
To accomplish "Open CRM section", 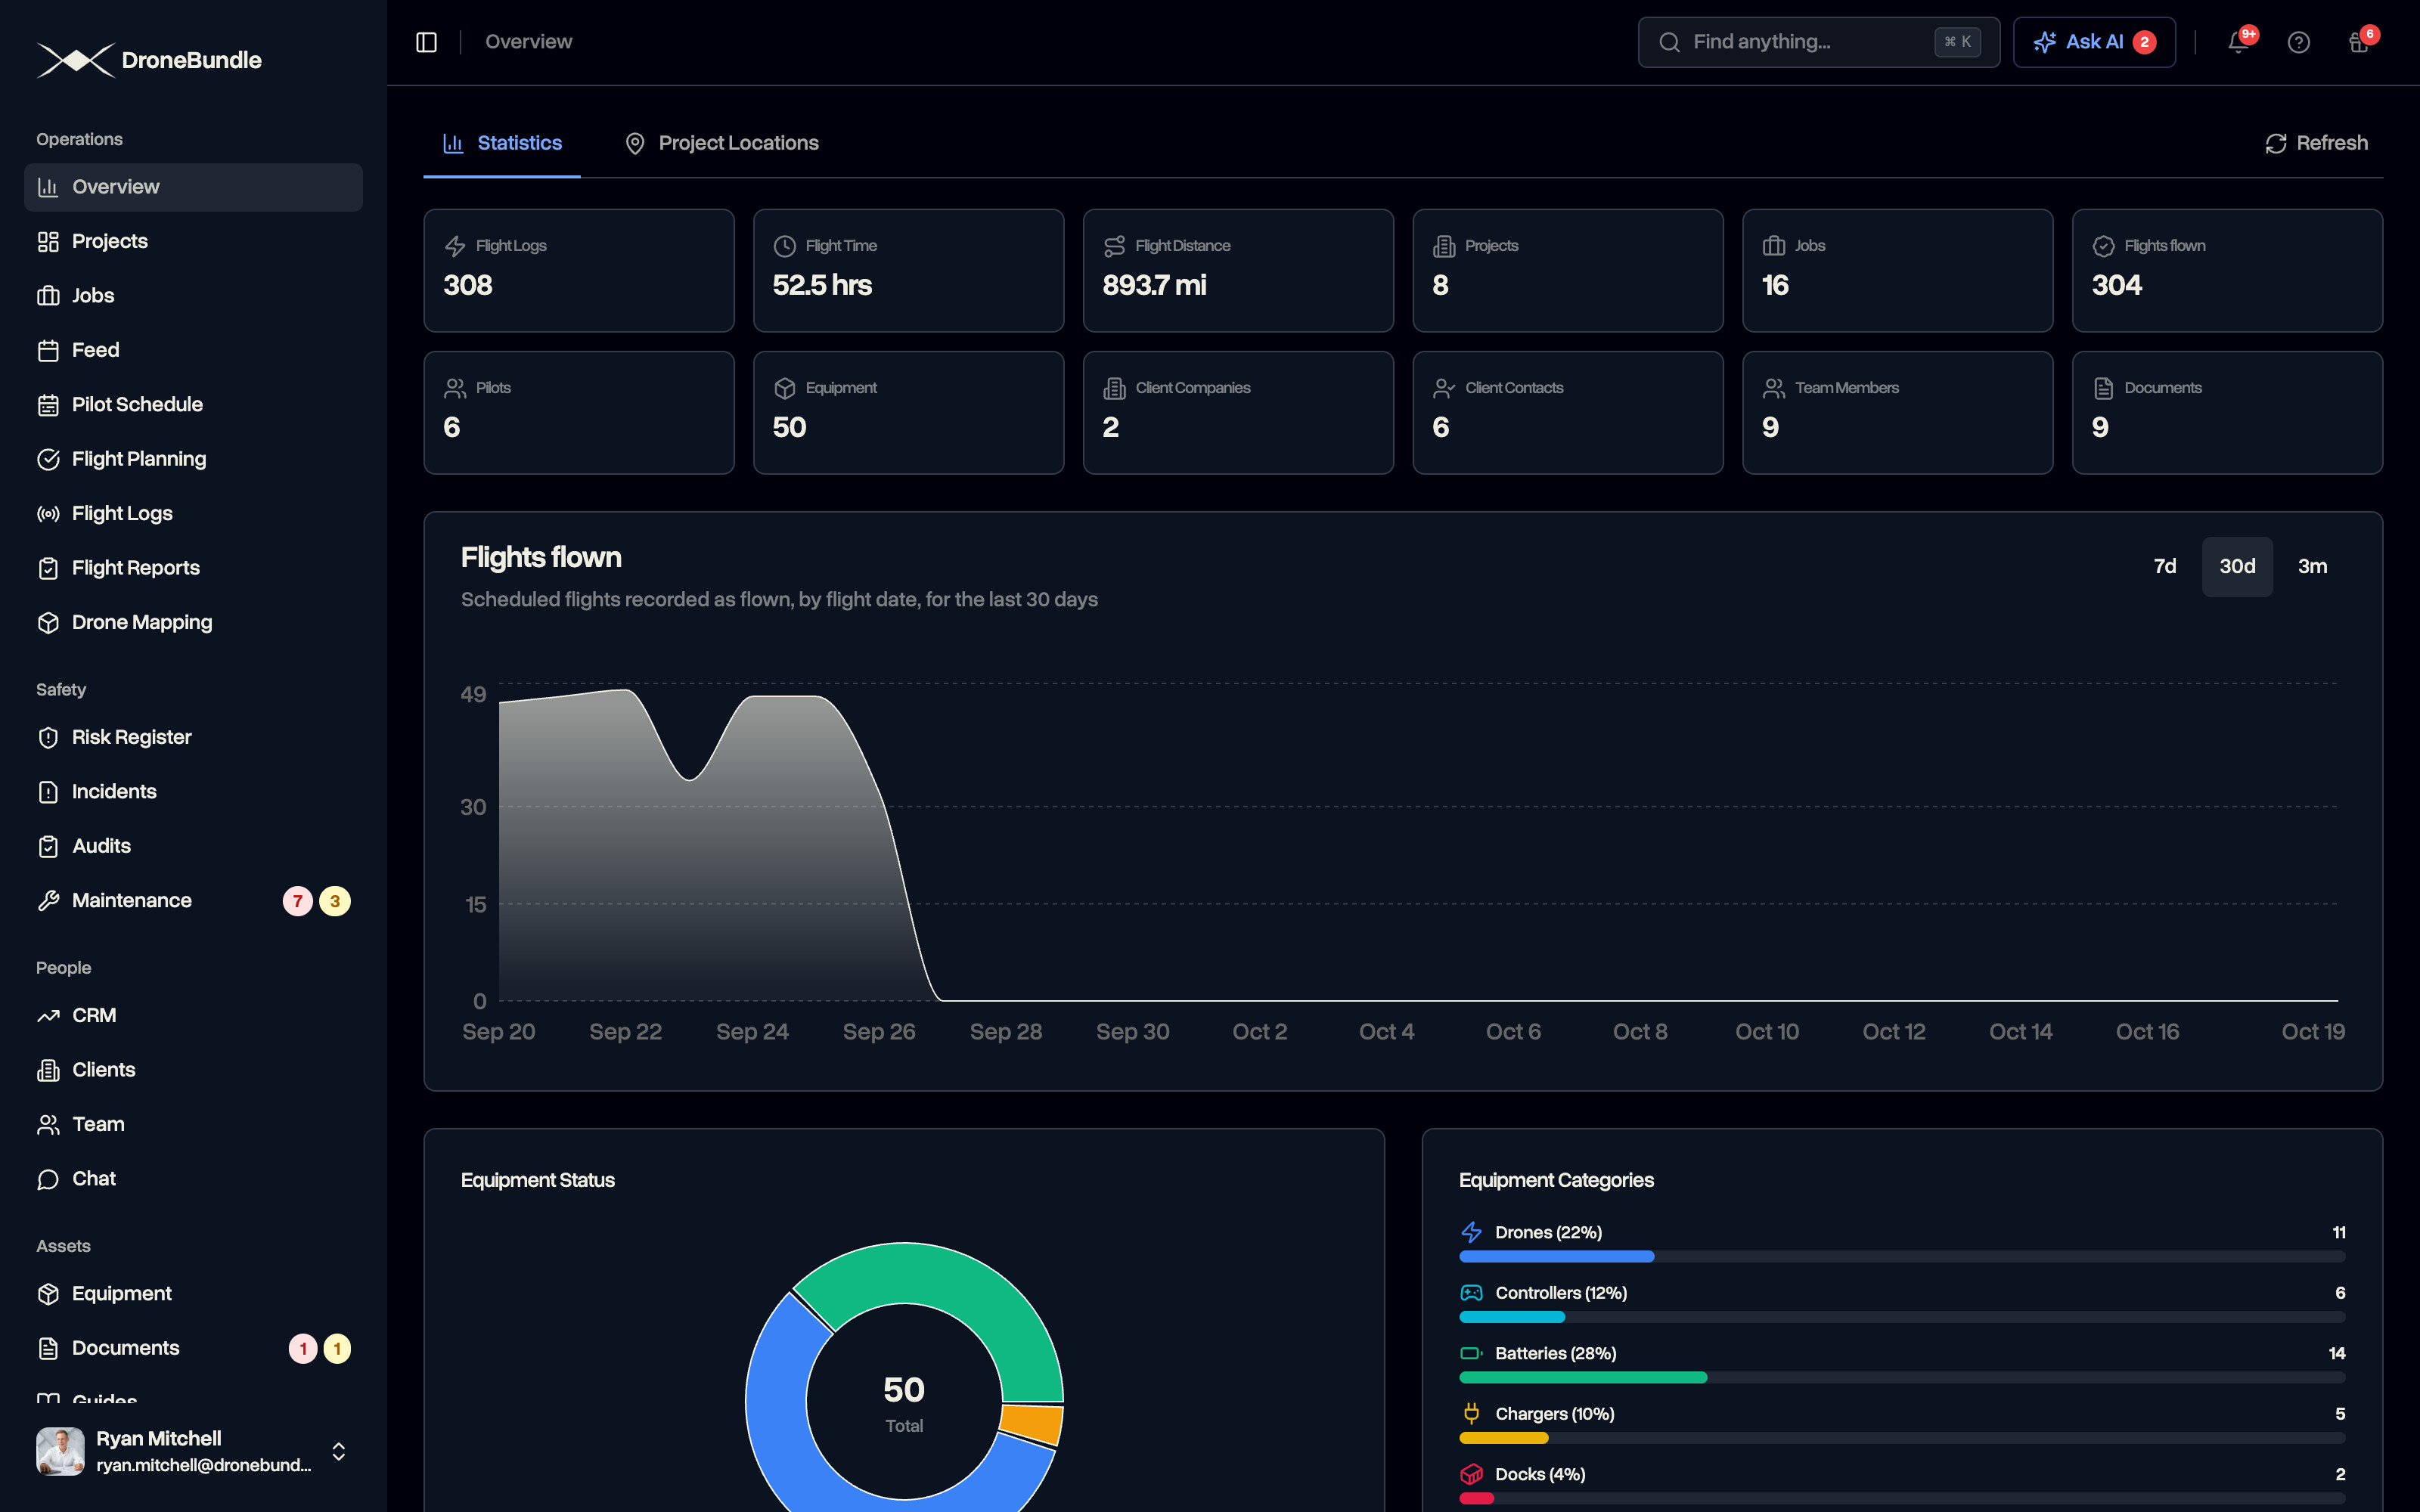I will point(193,1016).
